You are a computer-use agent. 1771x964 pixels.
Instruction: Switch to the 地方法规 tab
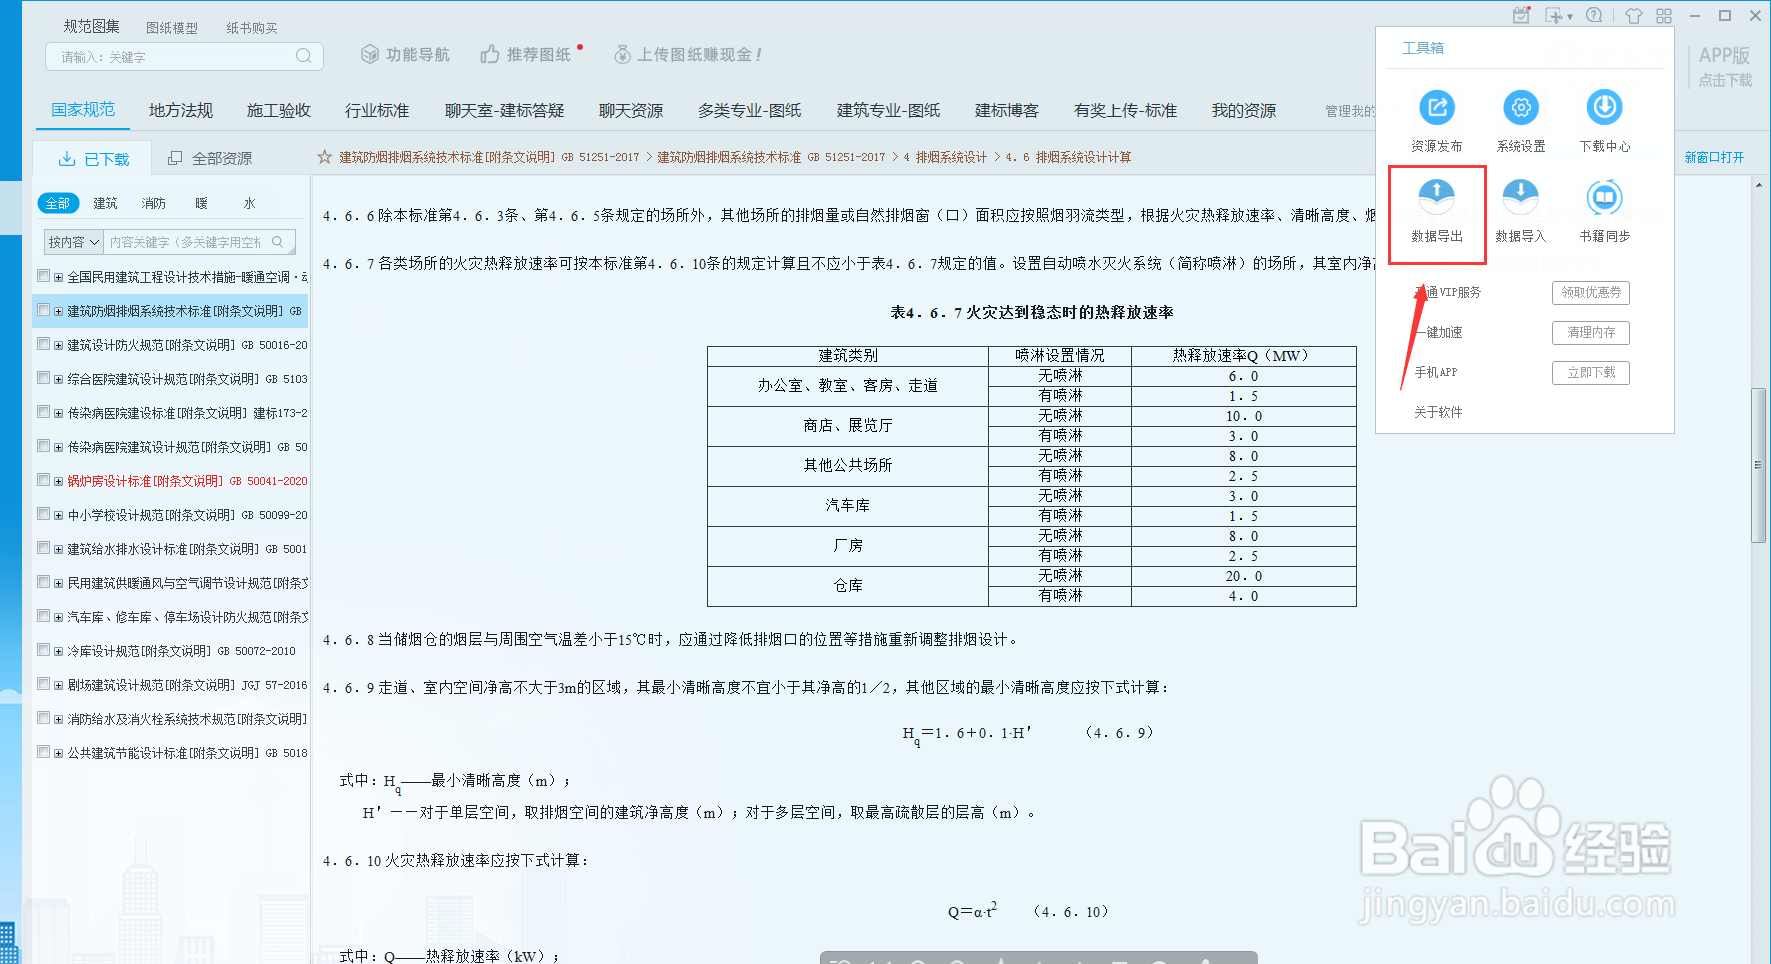180,110
